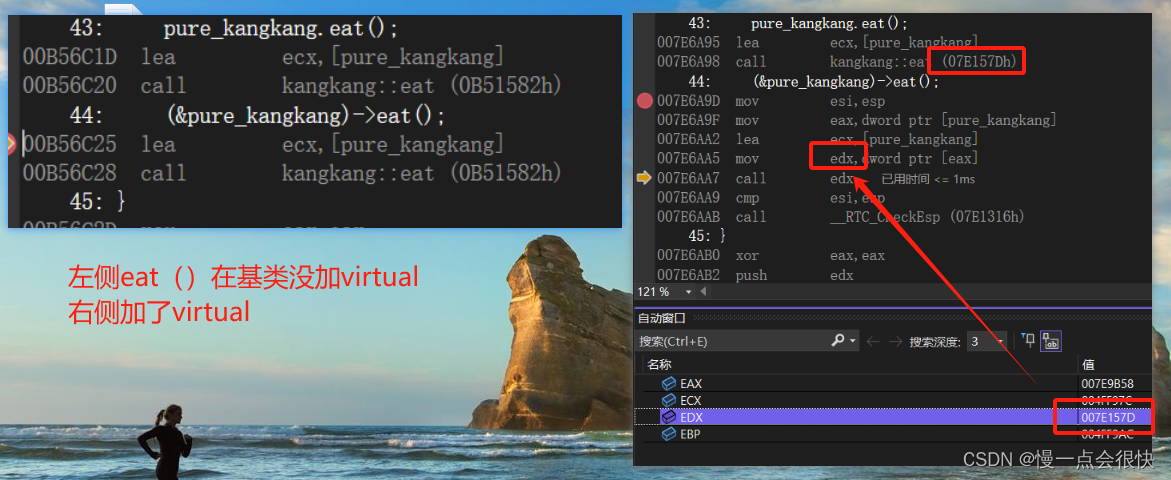Click the horizontal scroll left arrow

[702, 291]
